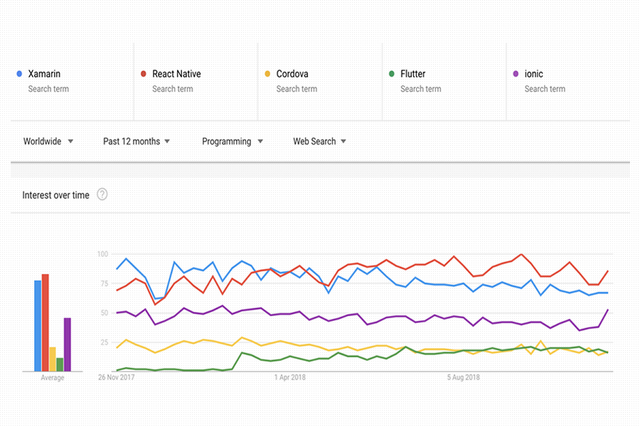Image resolution: width=640 pixels, height=427 pixels.
Task: Expand the Web Search type dropdown
Action: click(x=319, y=141)
